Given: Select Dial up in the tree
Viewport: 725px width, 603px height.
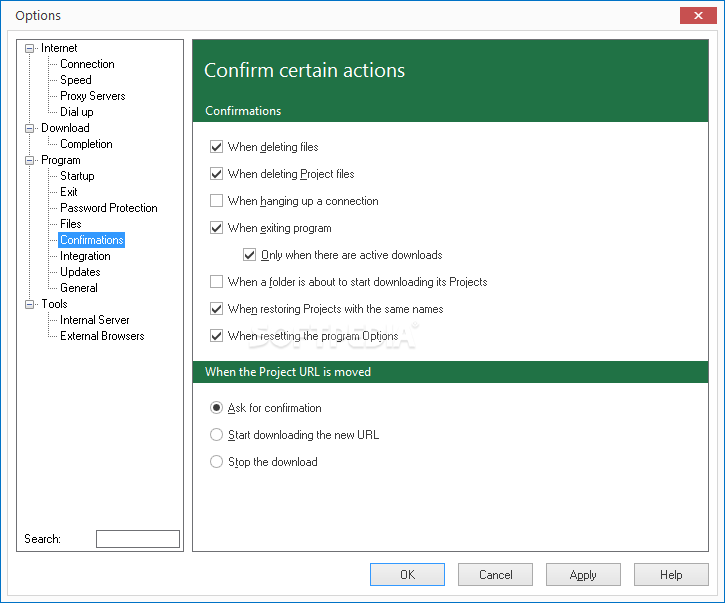Looking at the screenshot, I should (x=77, y=112).
